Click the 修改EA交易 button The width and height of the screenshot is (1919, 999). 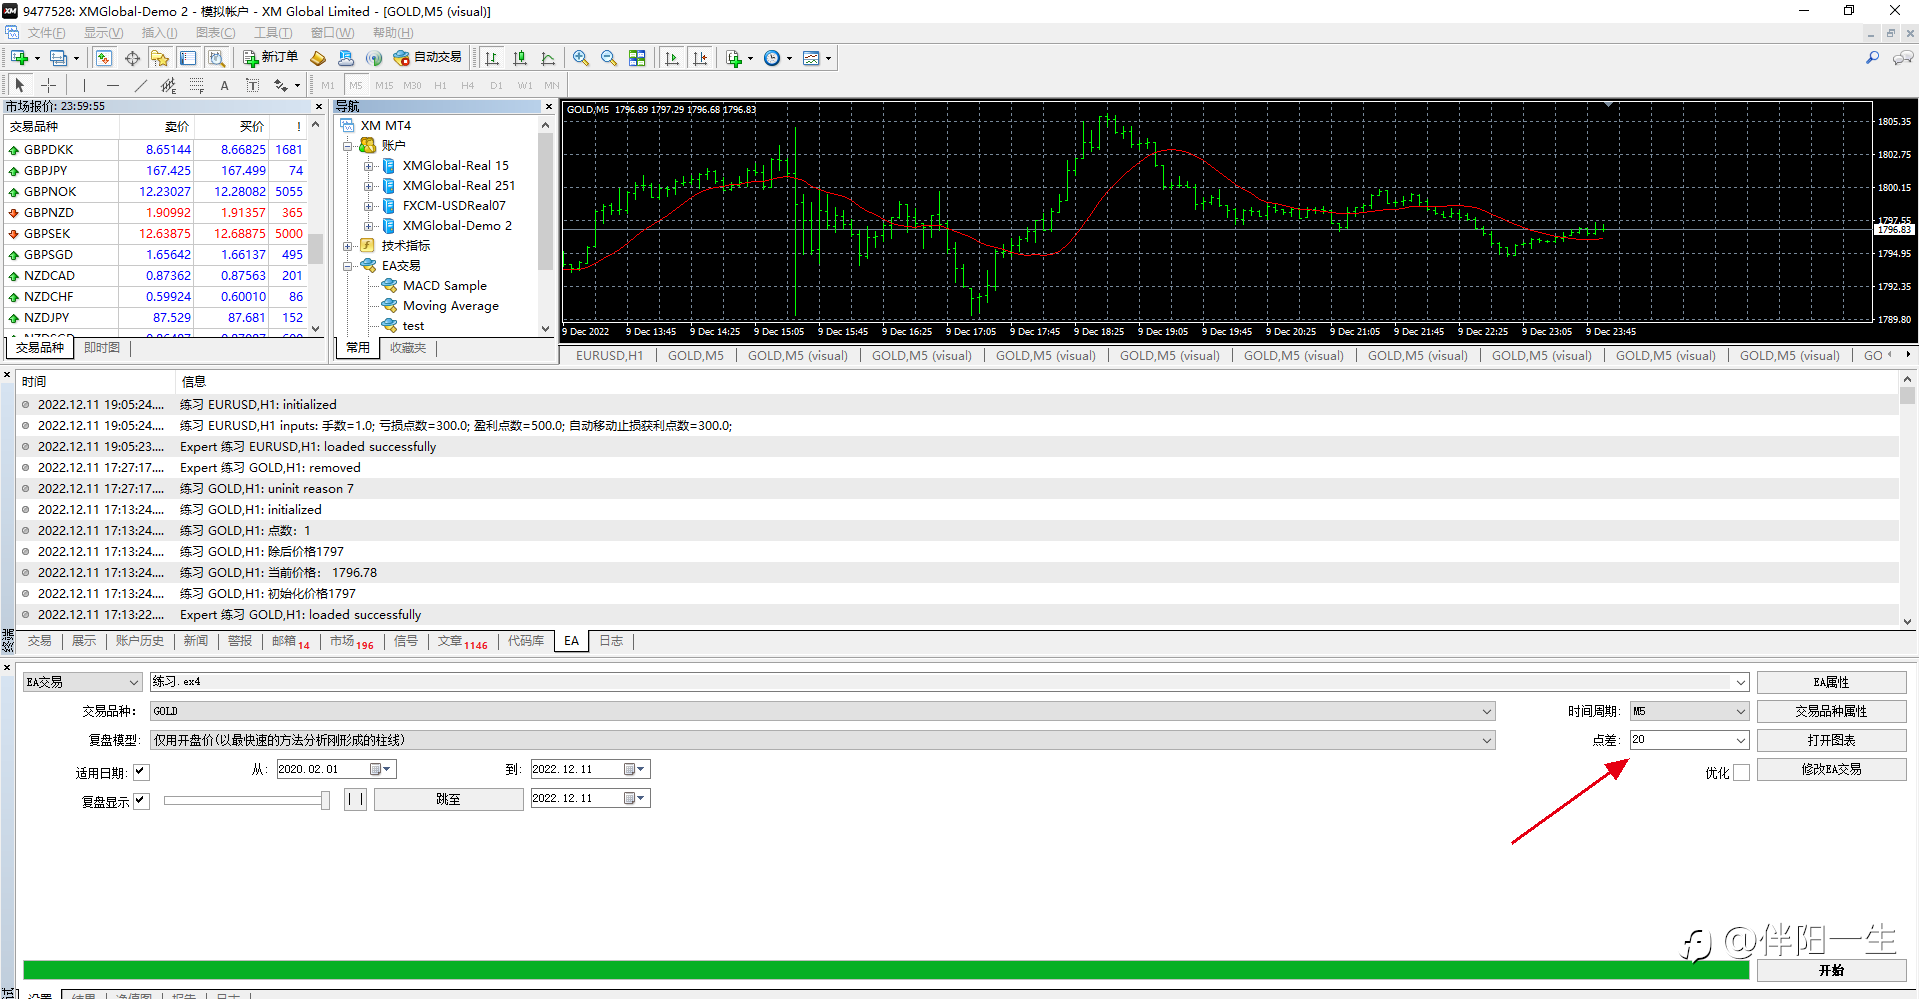point(1831,769)
